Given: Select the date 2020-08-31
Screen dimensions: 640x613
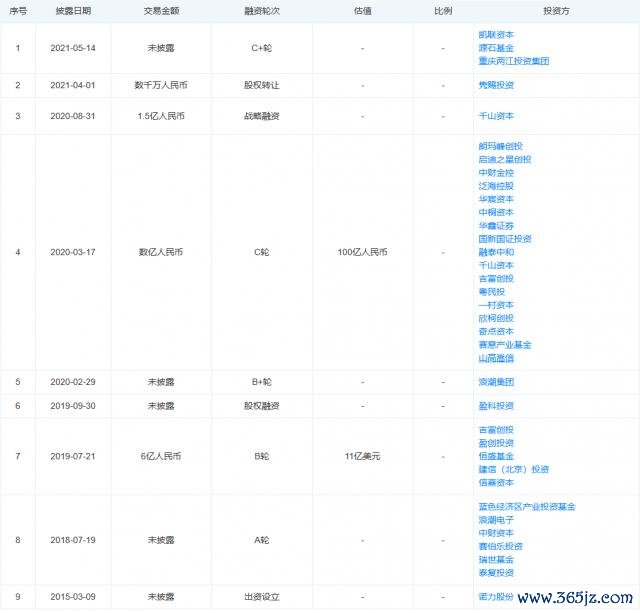Looking at the screenshot, I should tap(73, 116).
